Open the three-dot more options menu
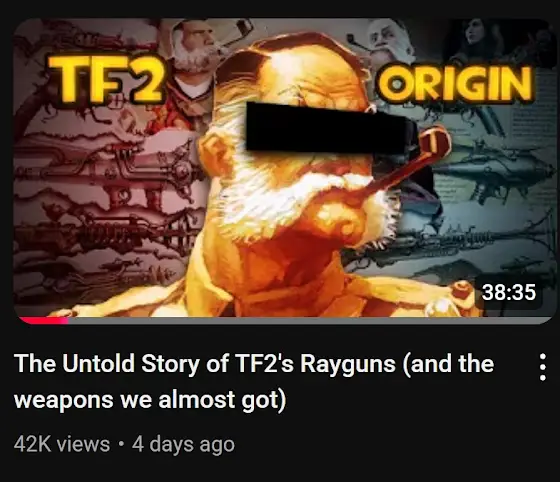The height and width of the screenshot is (482, 560). coord(542,367)
